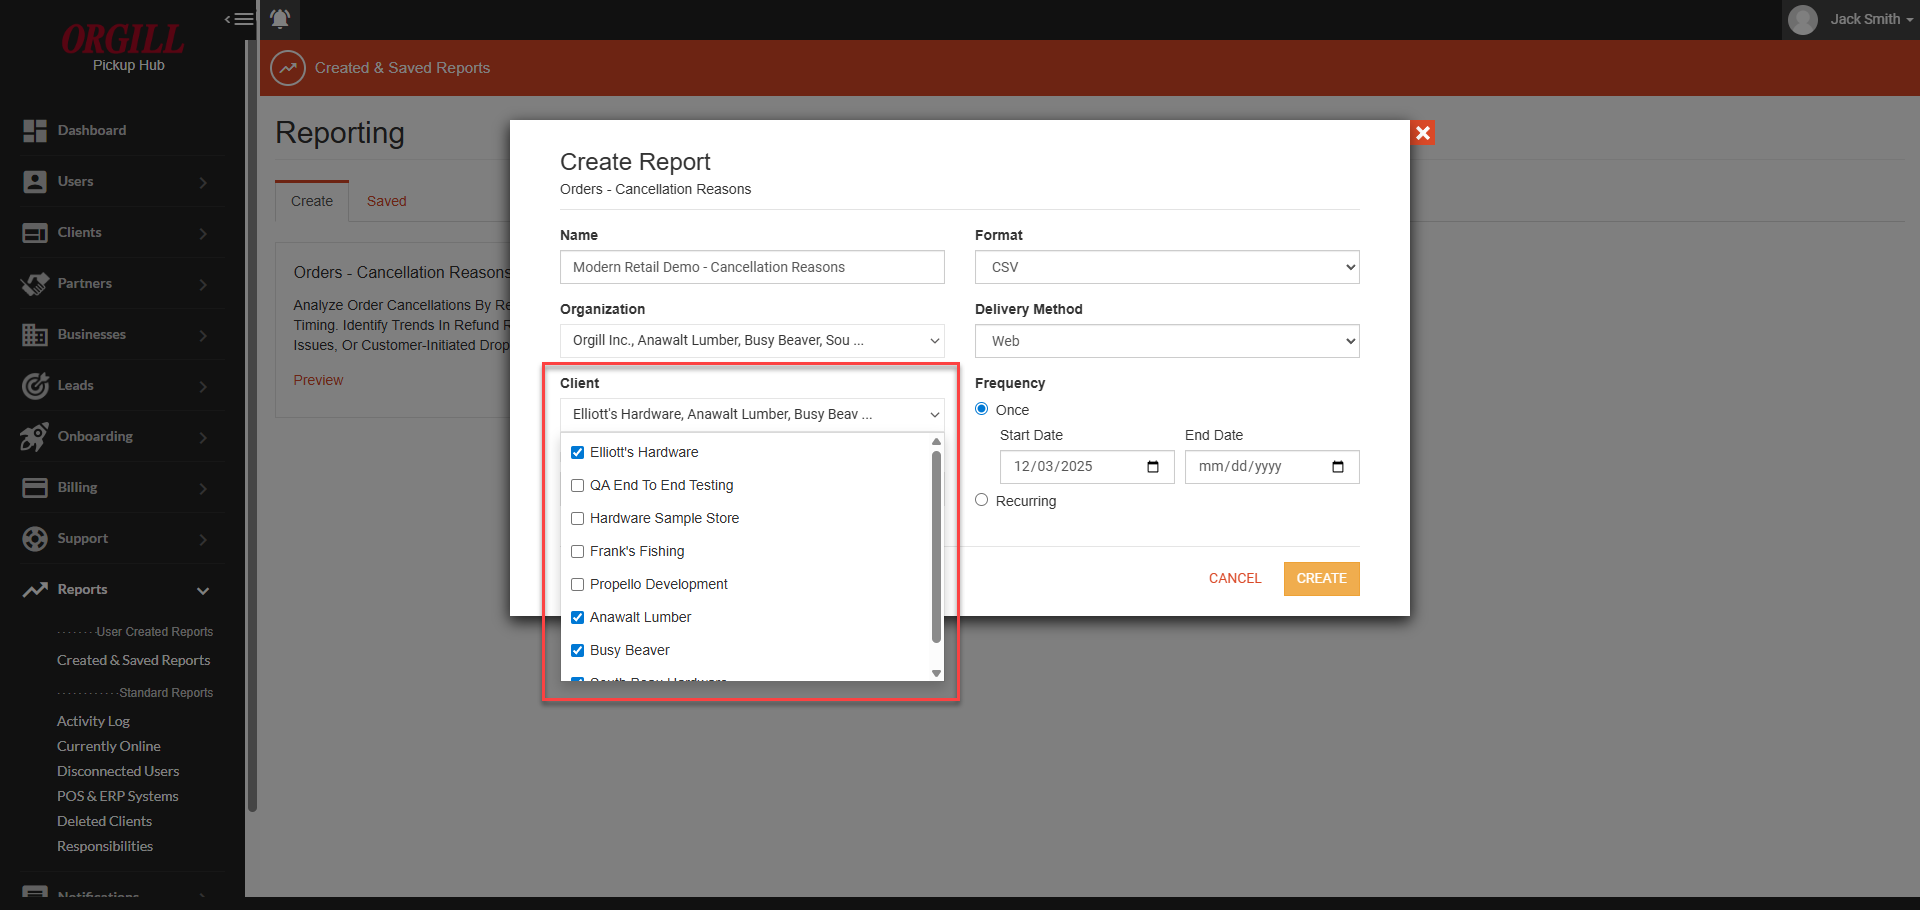Check Hardware Sample Store client
The image size is (1920, 910).
point(577,519)
